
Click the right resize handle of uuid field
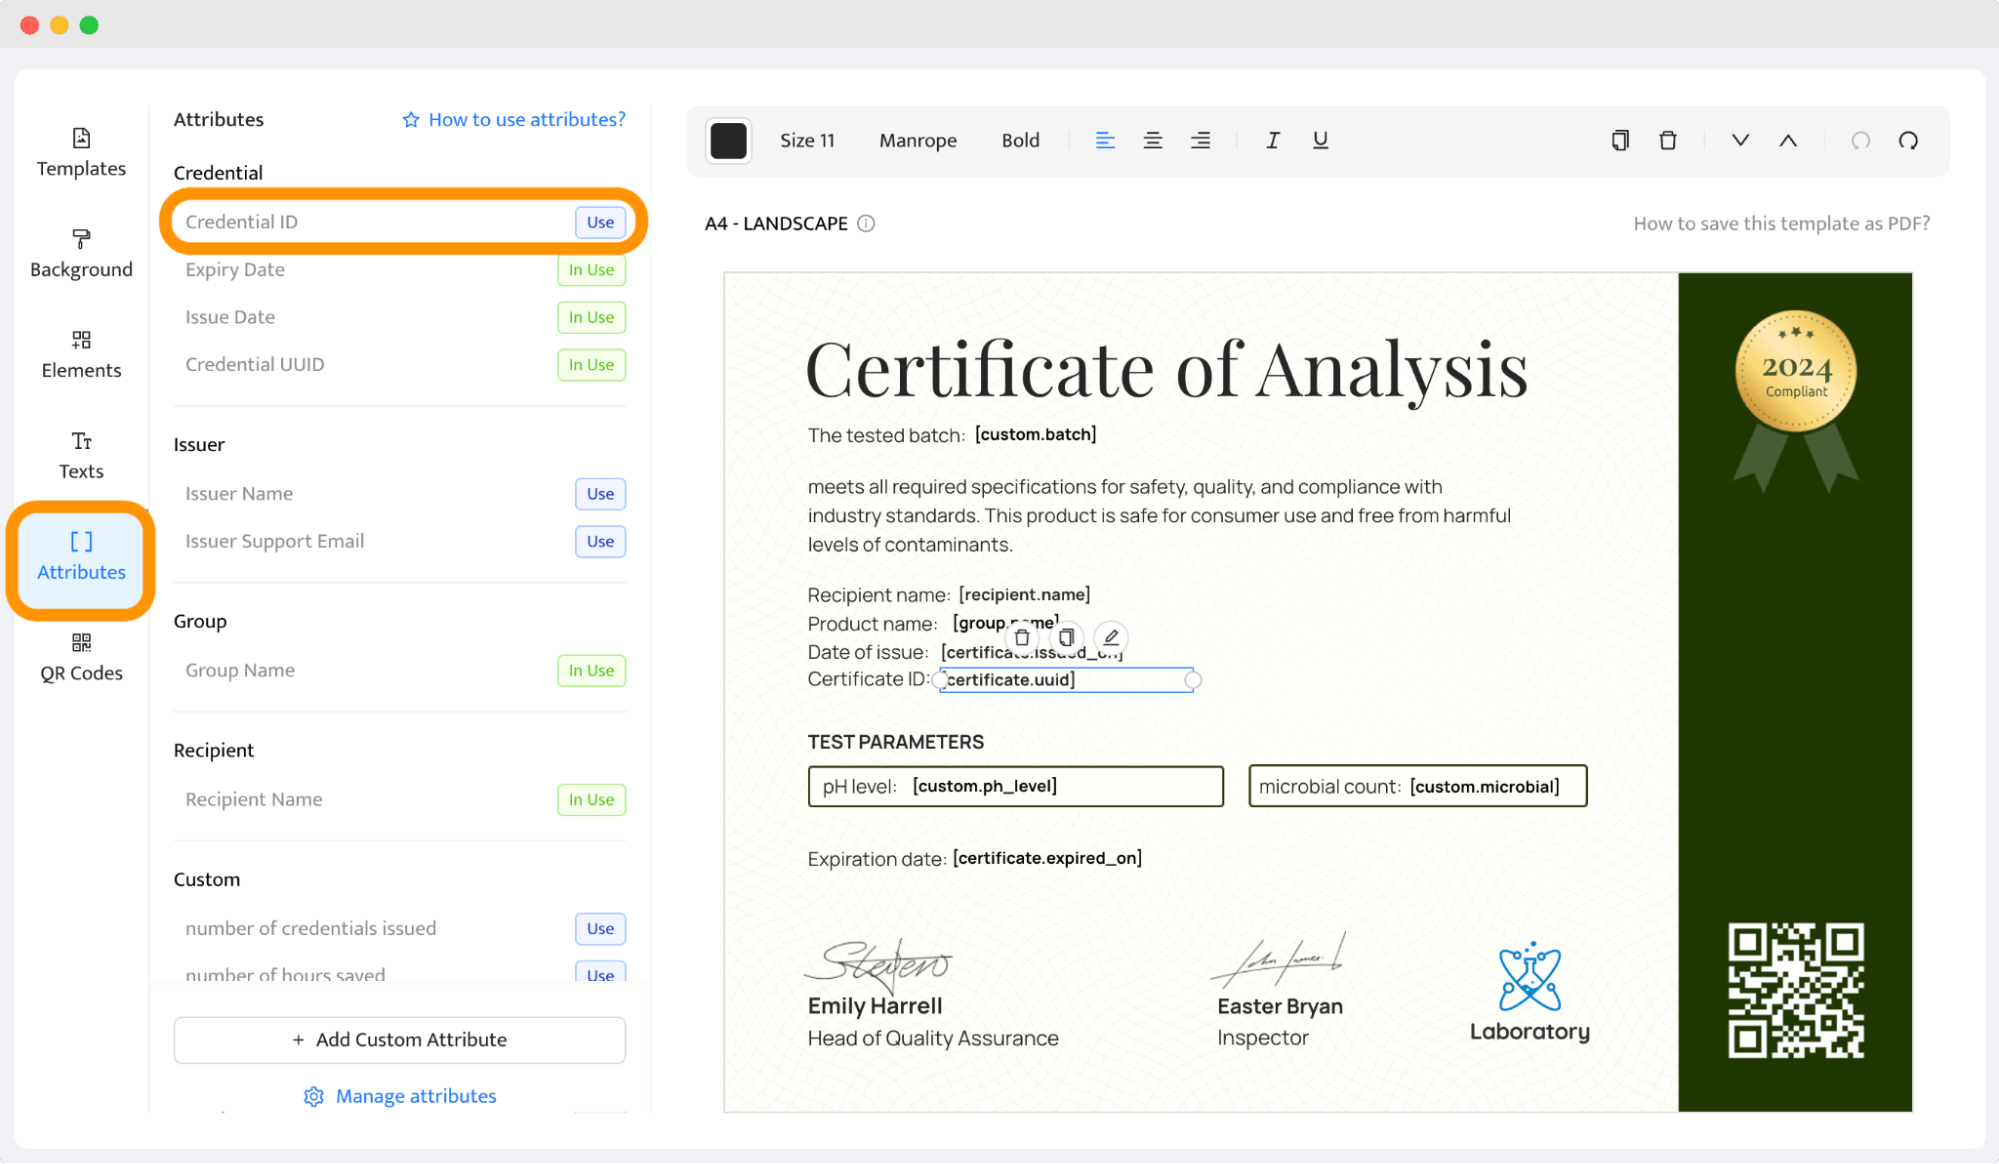(x=1193, y=680)
